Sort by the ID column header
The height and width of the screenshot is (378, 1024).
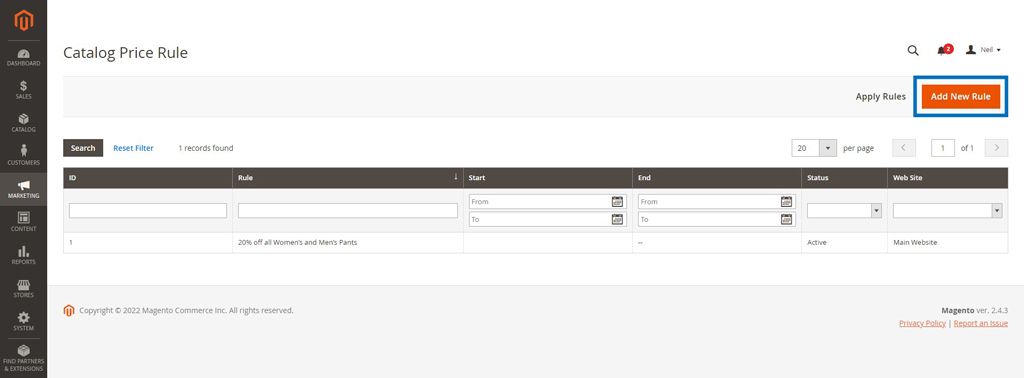(x=148, y=178)
